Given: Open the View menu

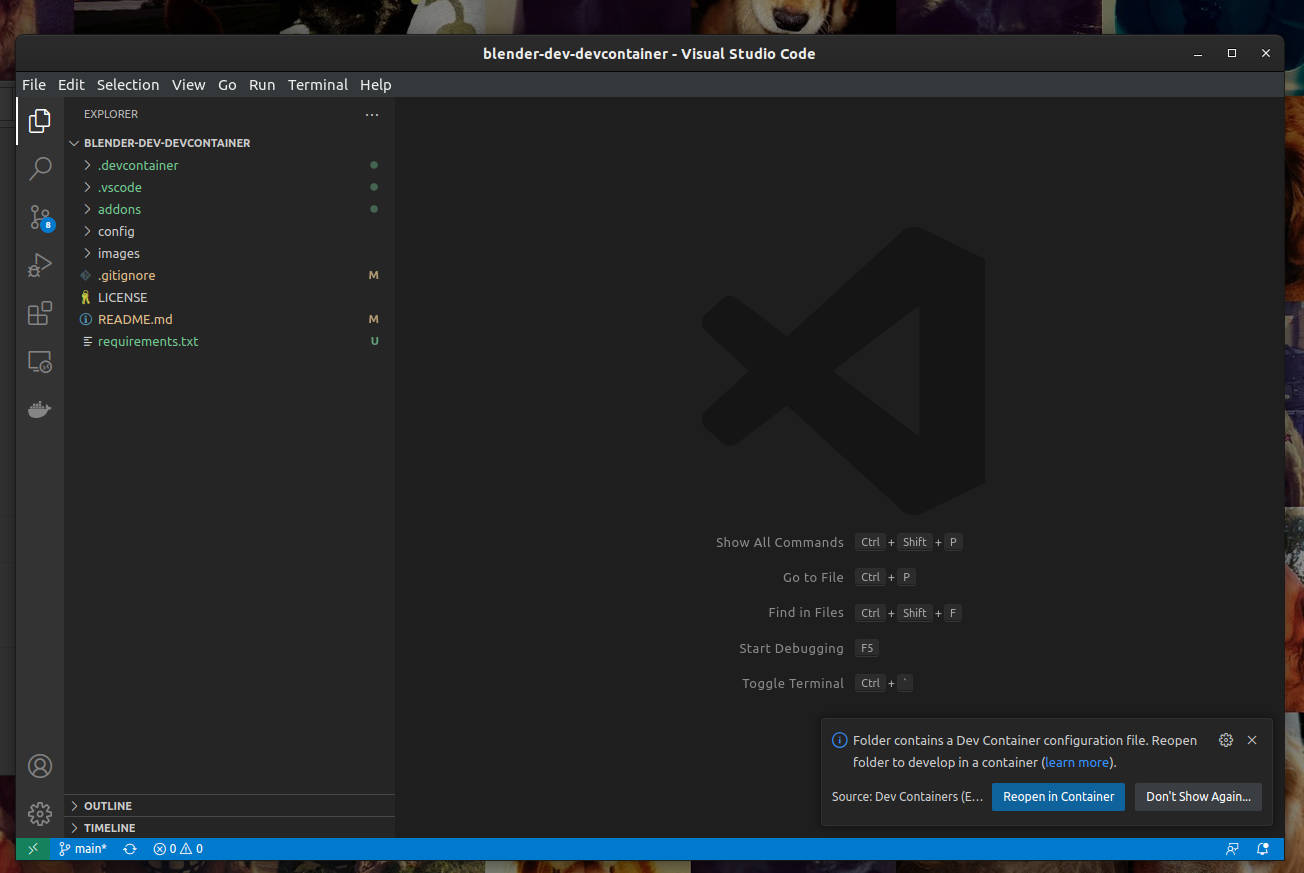Looking at the screenshot, I should [188, 85].
